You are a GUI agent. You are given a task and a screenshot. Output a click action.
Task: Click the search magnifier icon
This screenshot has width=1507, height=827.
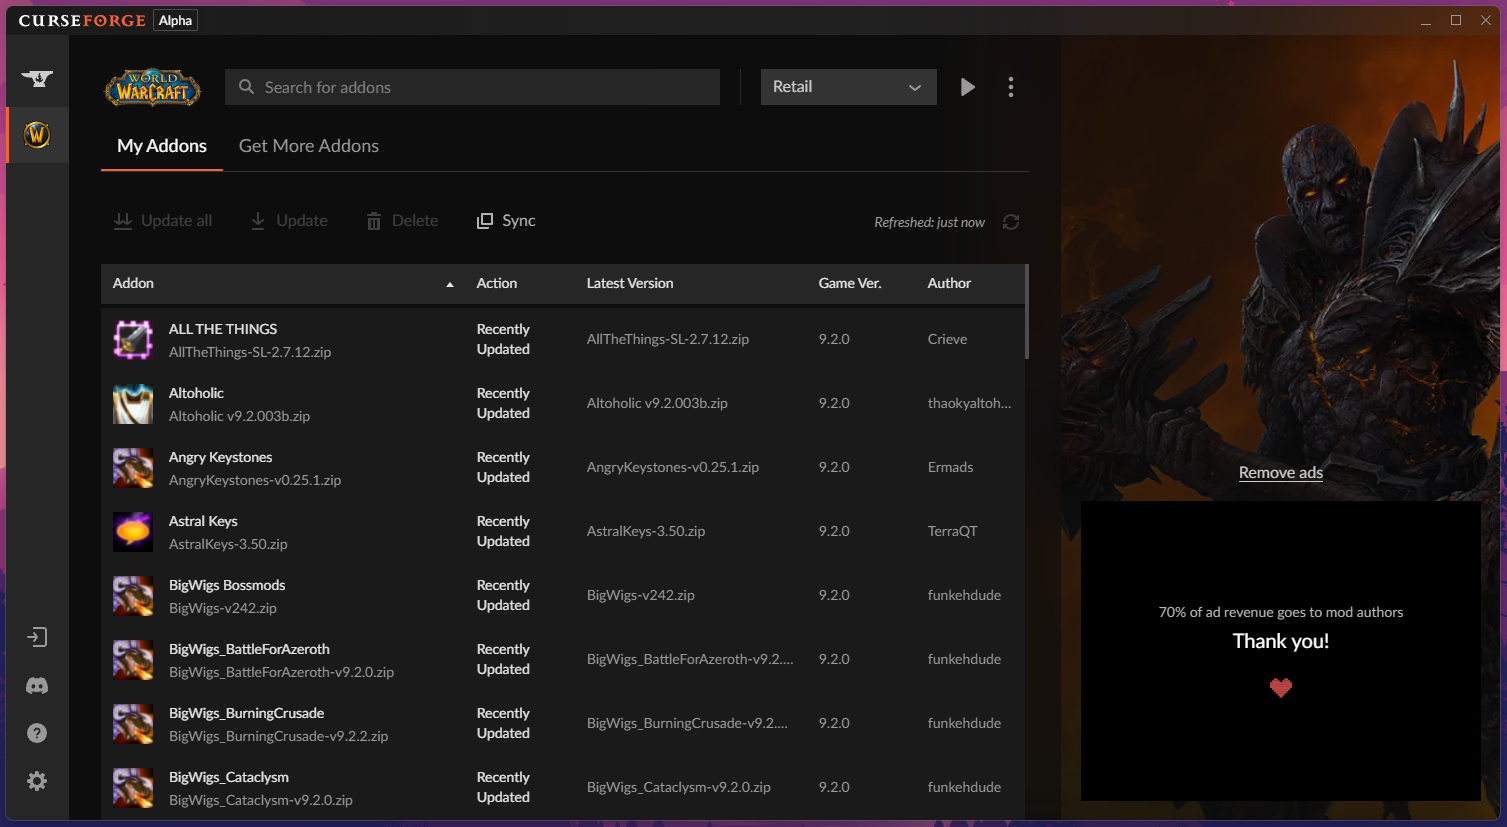(246, 87)
